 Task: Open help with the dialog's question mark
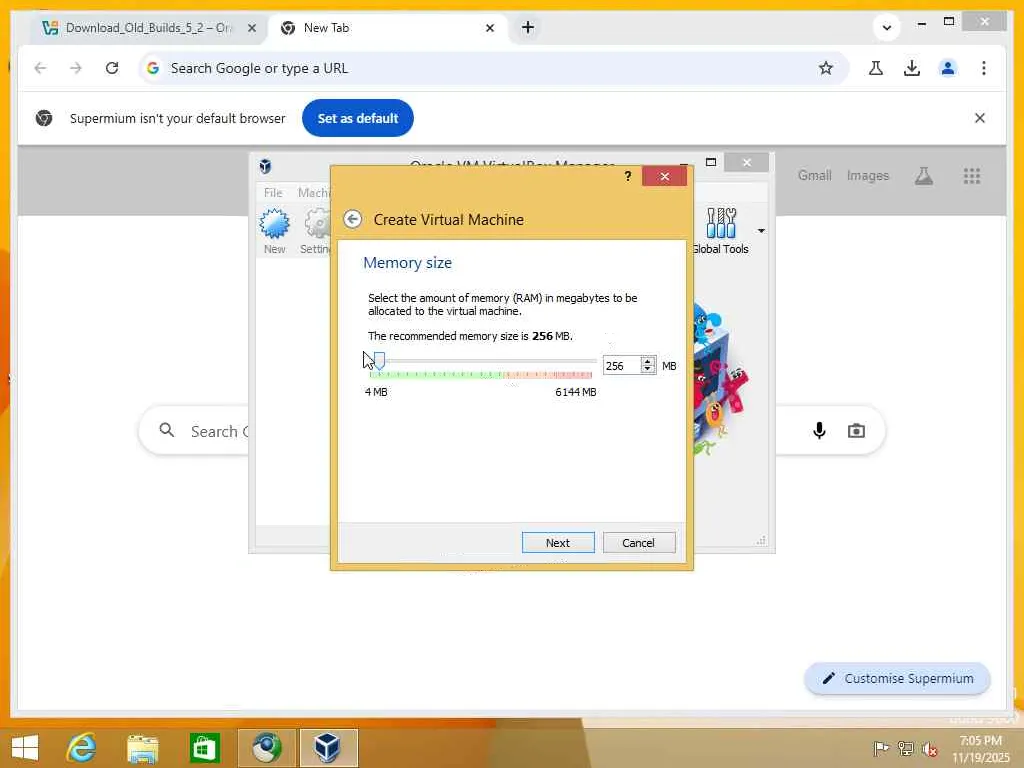tap(628, 176)
